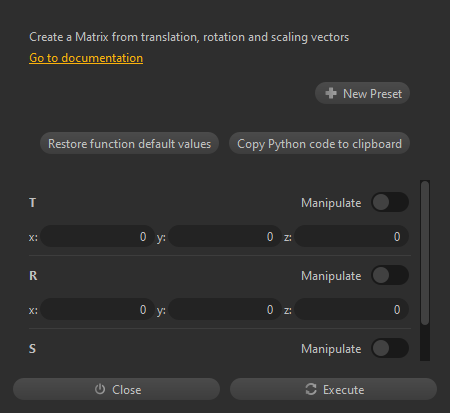The height and width of the screenshot is (413, 450).
Task: Click the refresh icon on the Execute button
Action: click(311, 389)
